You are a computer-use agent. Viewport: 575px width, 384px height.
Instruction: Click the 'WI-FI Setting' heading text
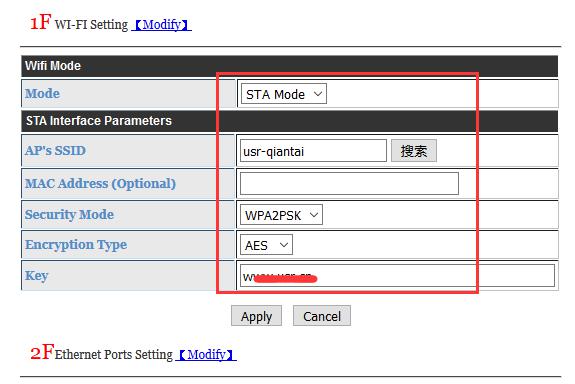91,25
